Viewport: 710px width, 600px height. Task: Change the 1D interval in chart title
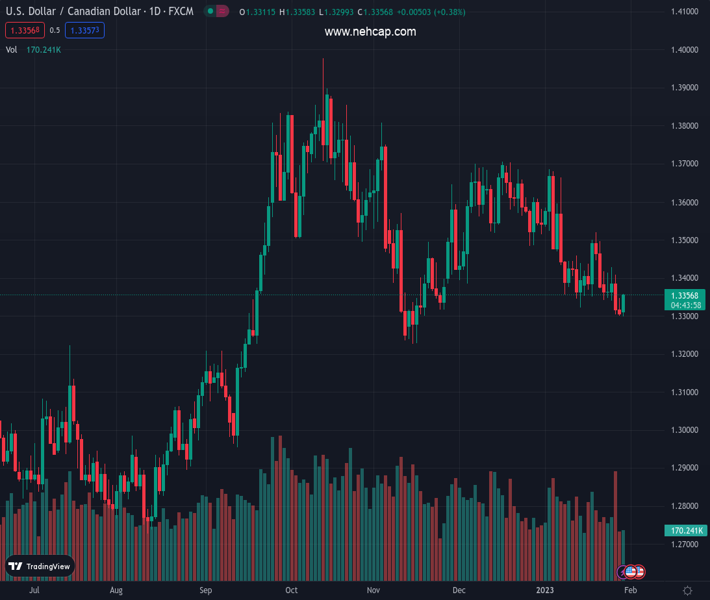(156, 11)
